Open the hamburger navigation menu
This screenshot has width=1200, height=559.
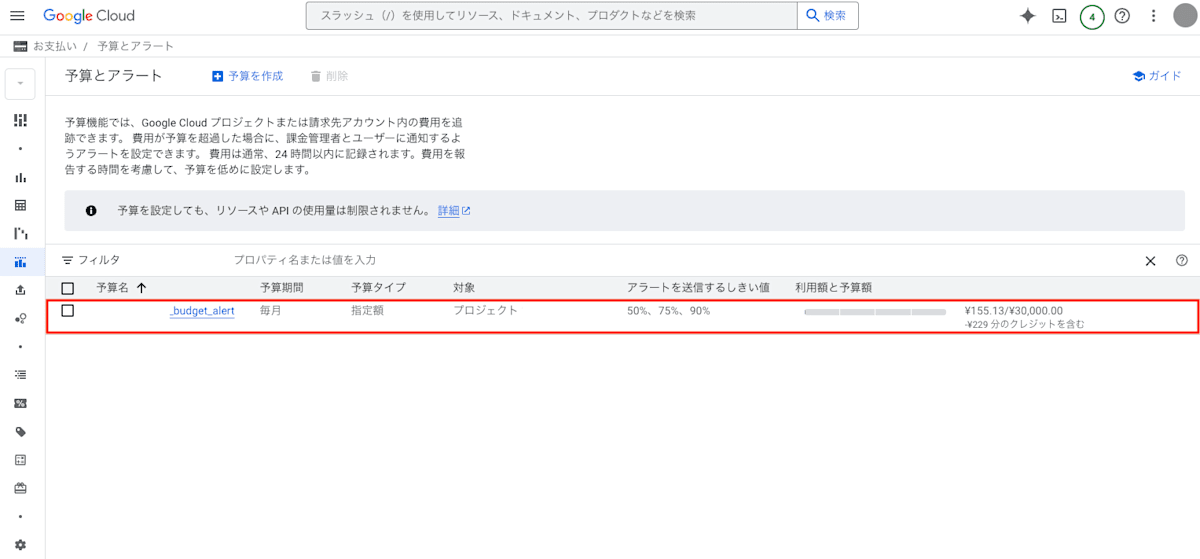point(17,16)
